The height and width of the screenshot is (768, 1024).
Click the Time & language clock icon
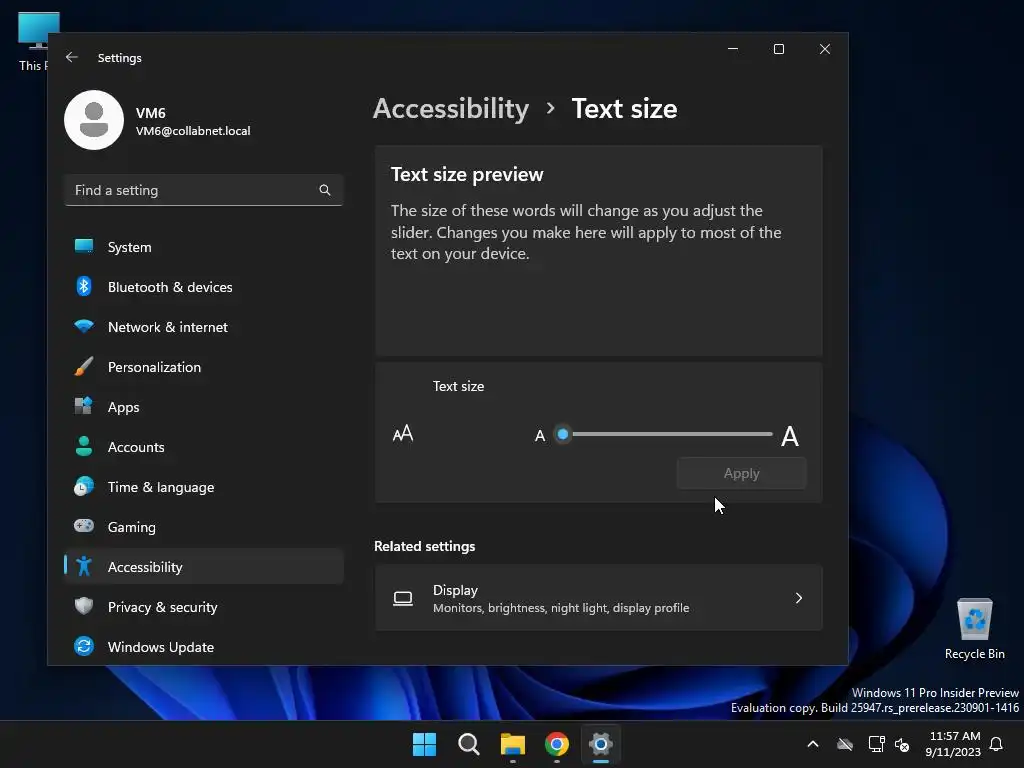(x=84, y=487)
